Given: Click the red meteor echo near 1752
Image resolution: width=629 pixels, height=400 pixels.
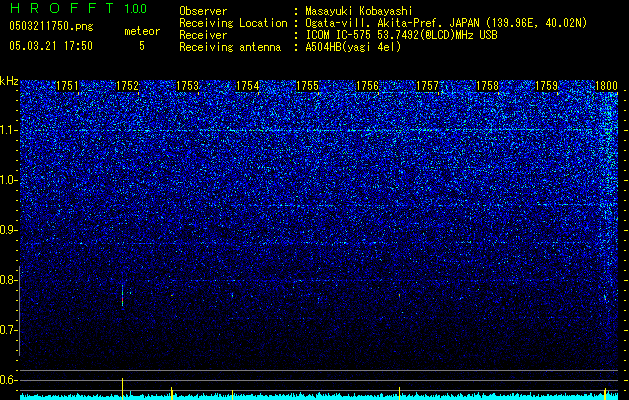Looking at the screenshot, I should (x=122, y=299).
